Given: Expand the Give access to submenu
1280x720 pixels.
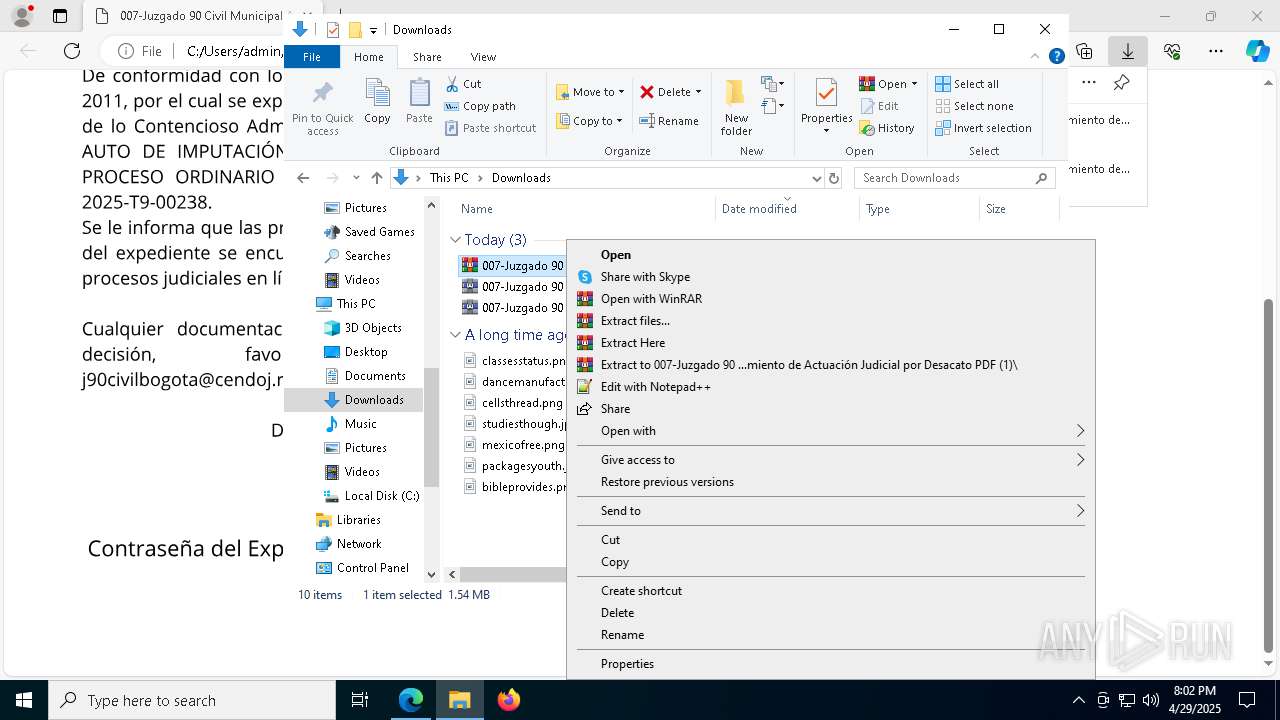Looking at the screenshot, I should coord(831,460).
